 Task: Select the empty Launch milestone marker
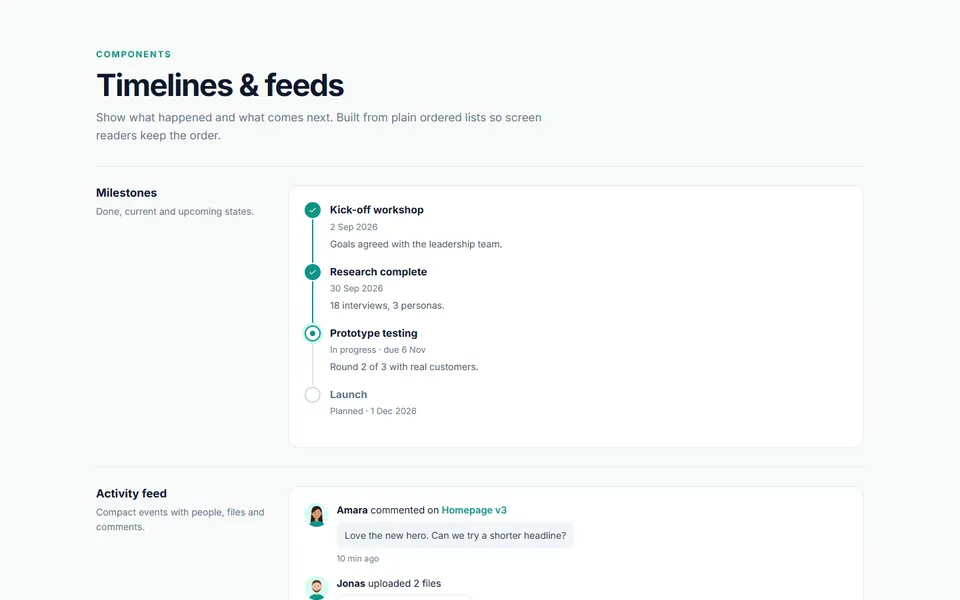312,395
